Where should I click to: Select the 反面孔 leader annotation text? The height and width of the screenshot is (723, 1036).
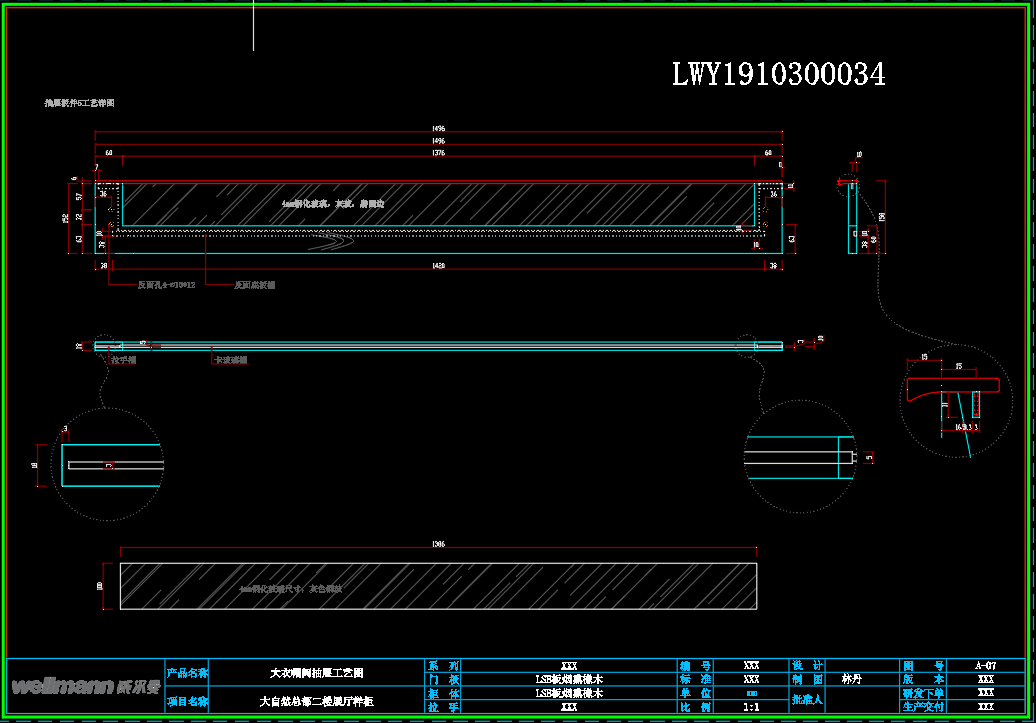tap(166, 285)
